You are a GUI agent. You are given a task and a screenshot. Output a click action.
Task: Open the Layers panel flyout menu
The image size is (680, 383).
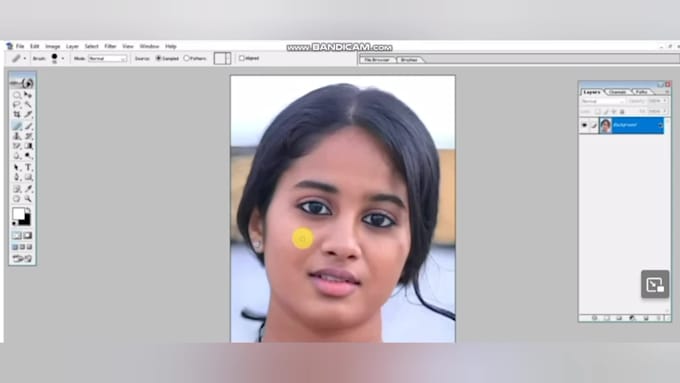point(667,92)
